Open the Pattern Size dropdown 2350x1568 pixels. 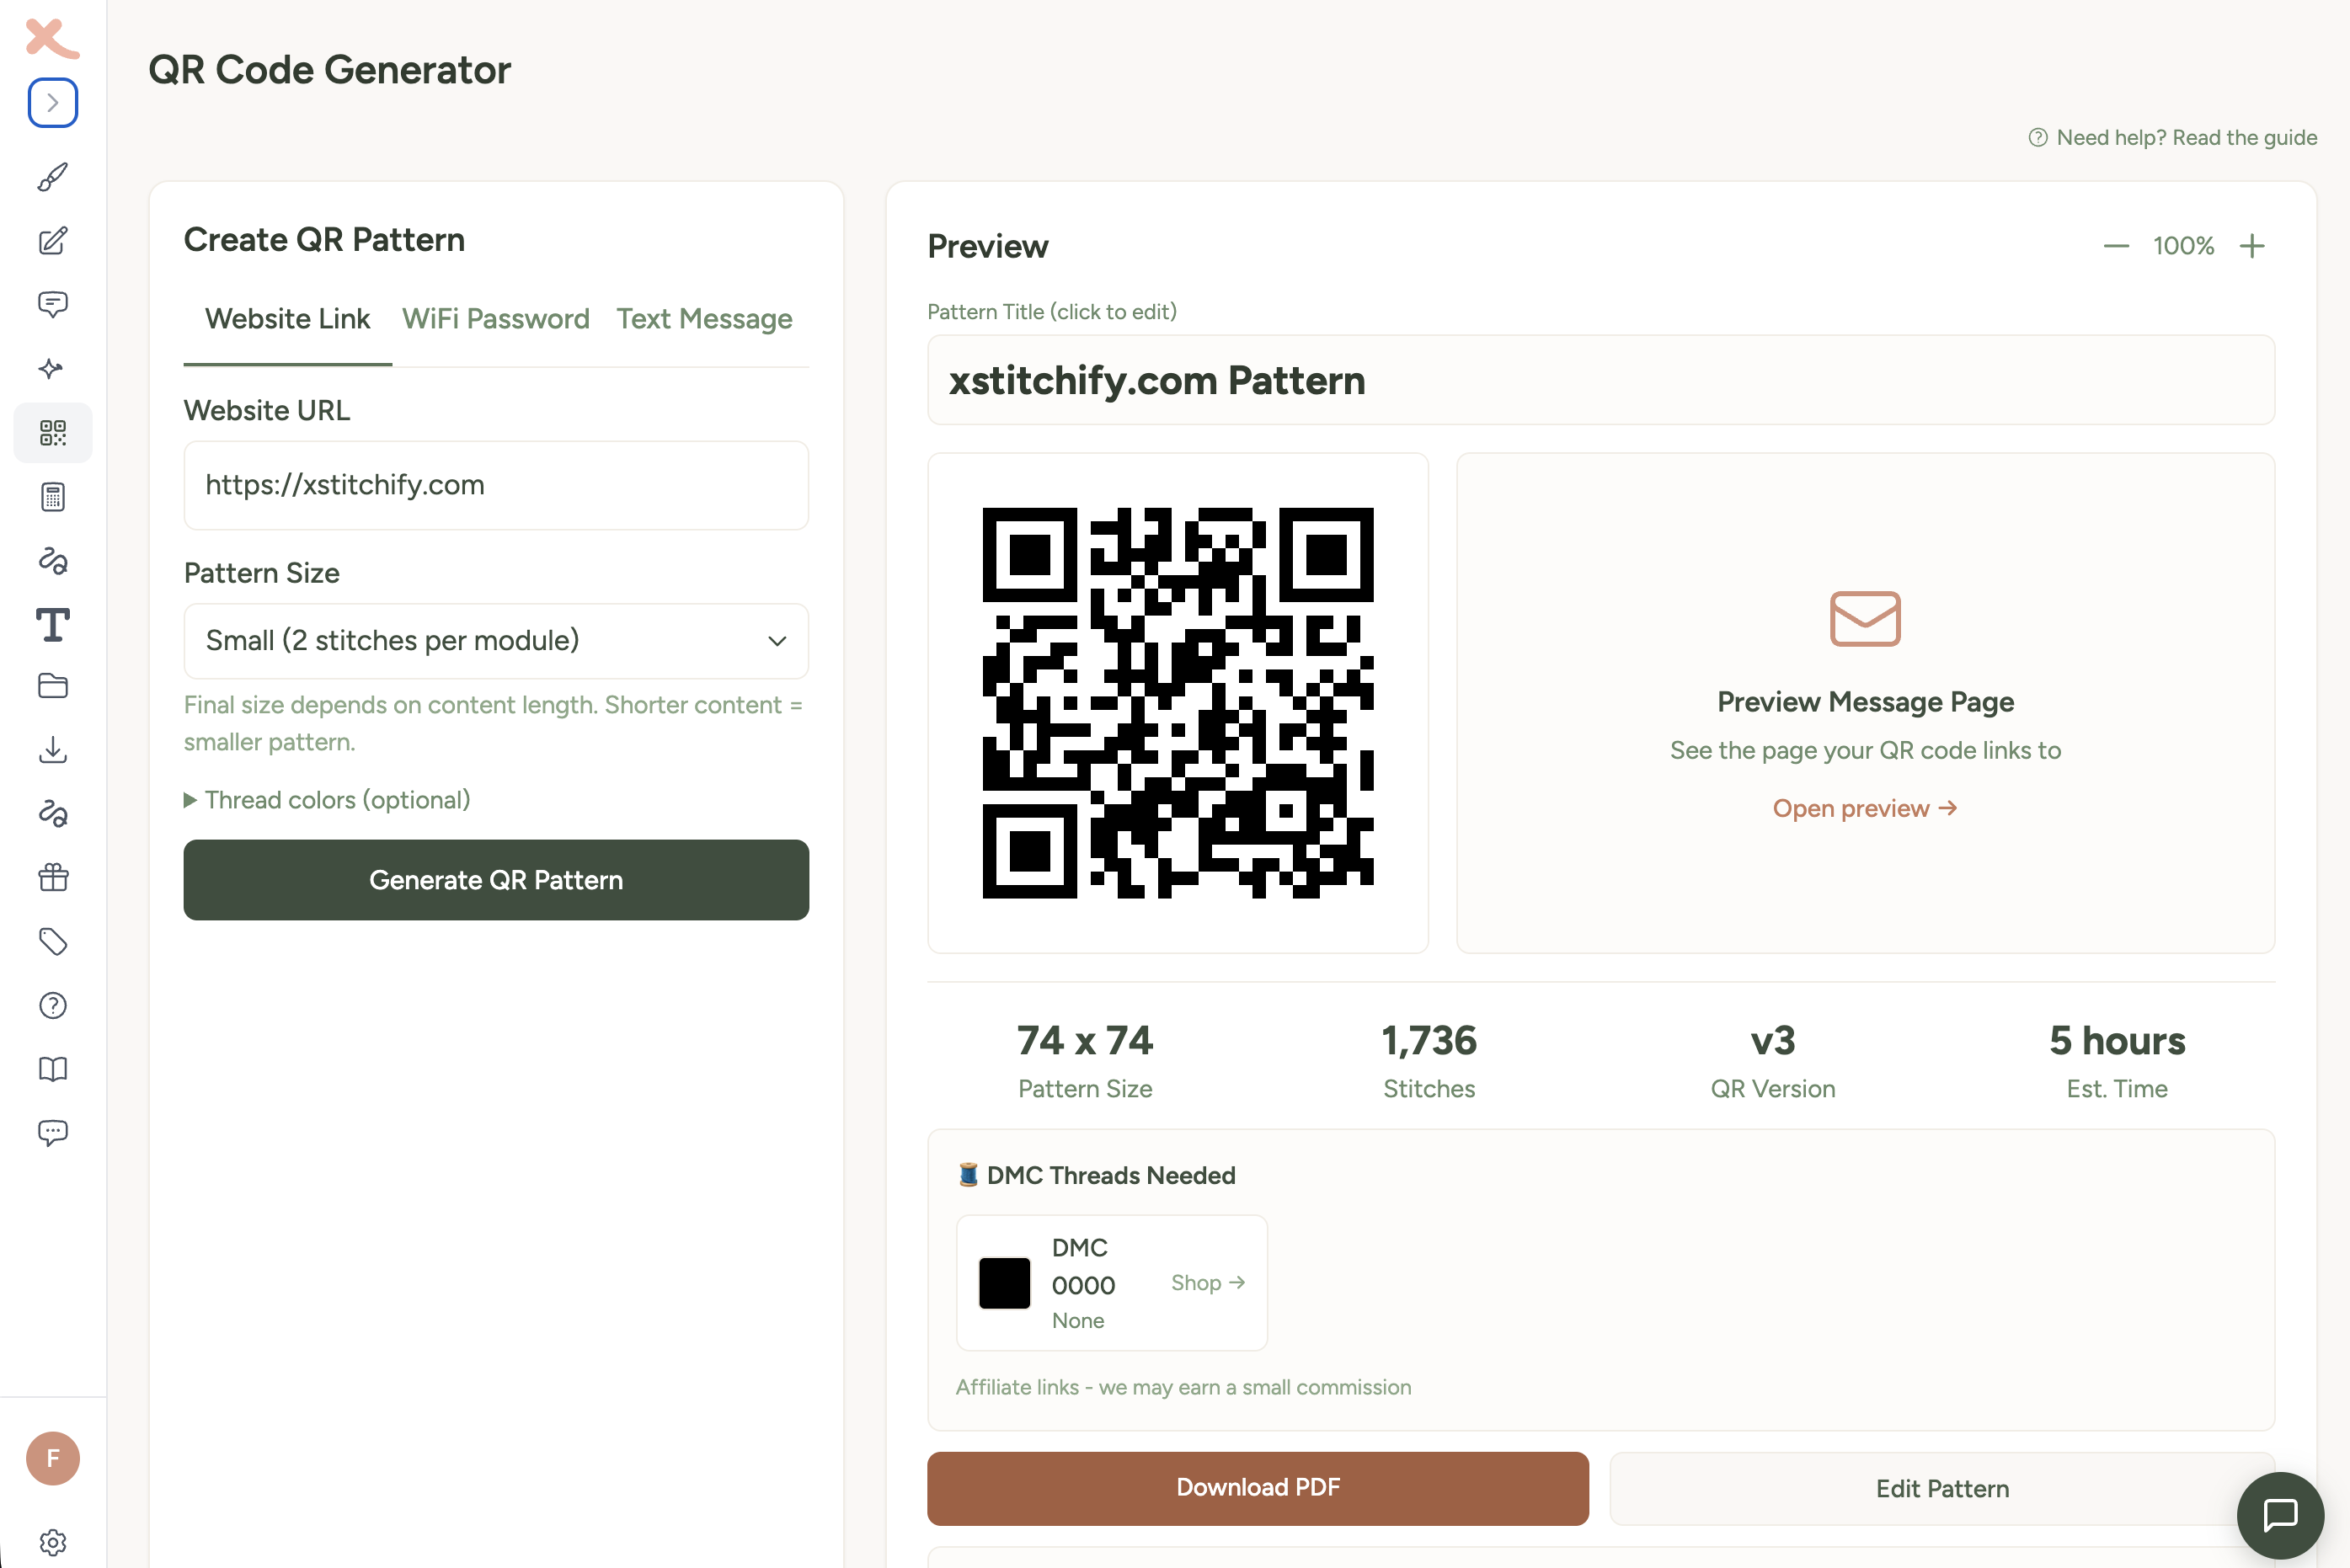click(496, 641)
